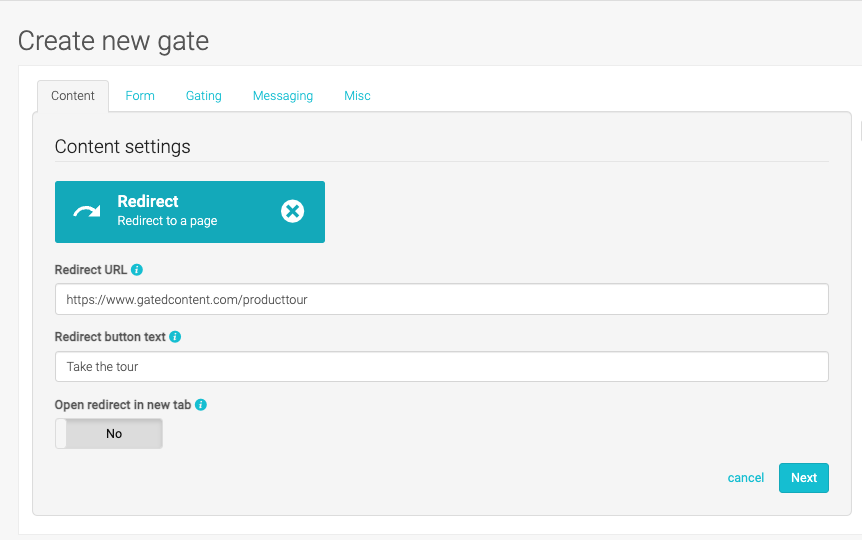Click the Redirect arrow icon
862x540 pixels.
(87, 211)
